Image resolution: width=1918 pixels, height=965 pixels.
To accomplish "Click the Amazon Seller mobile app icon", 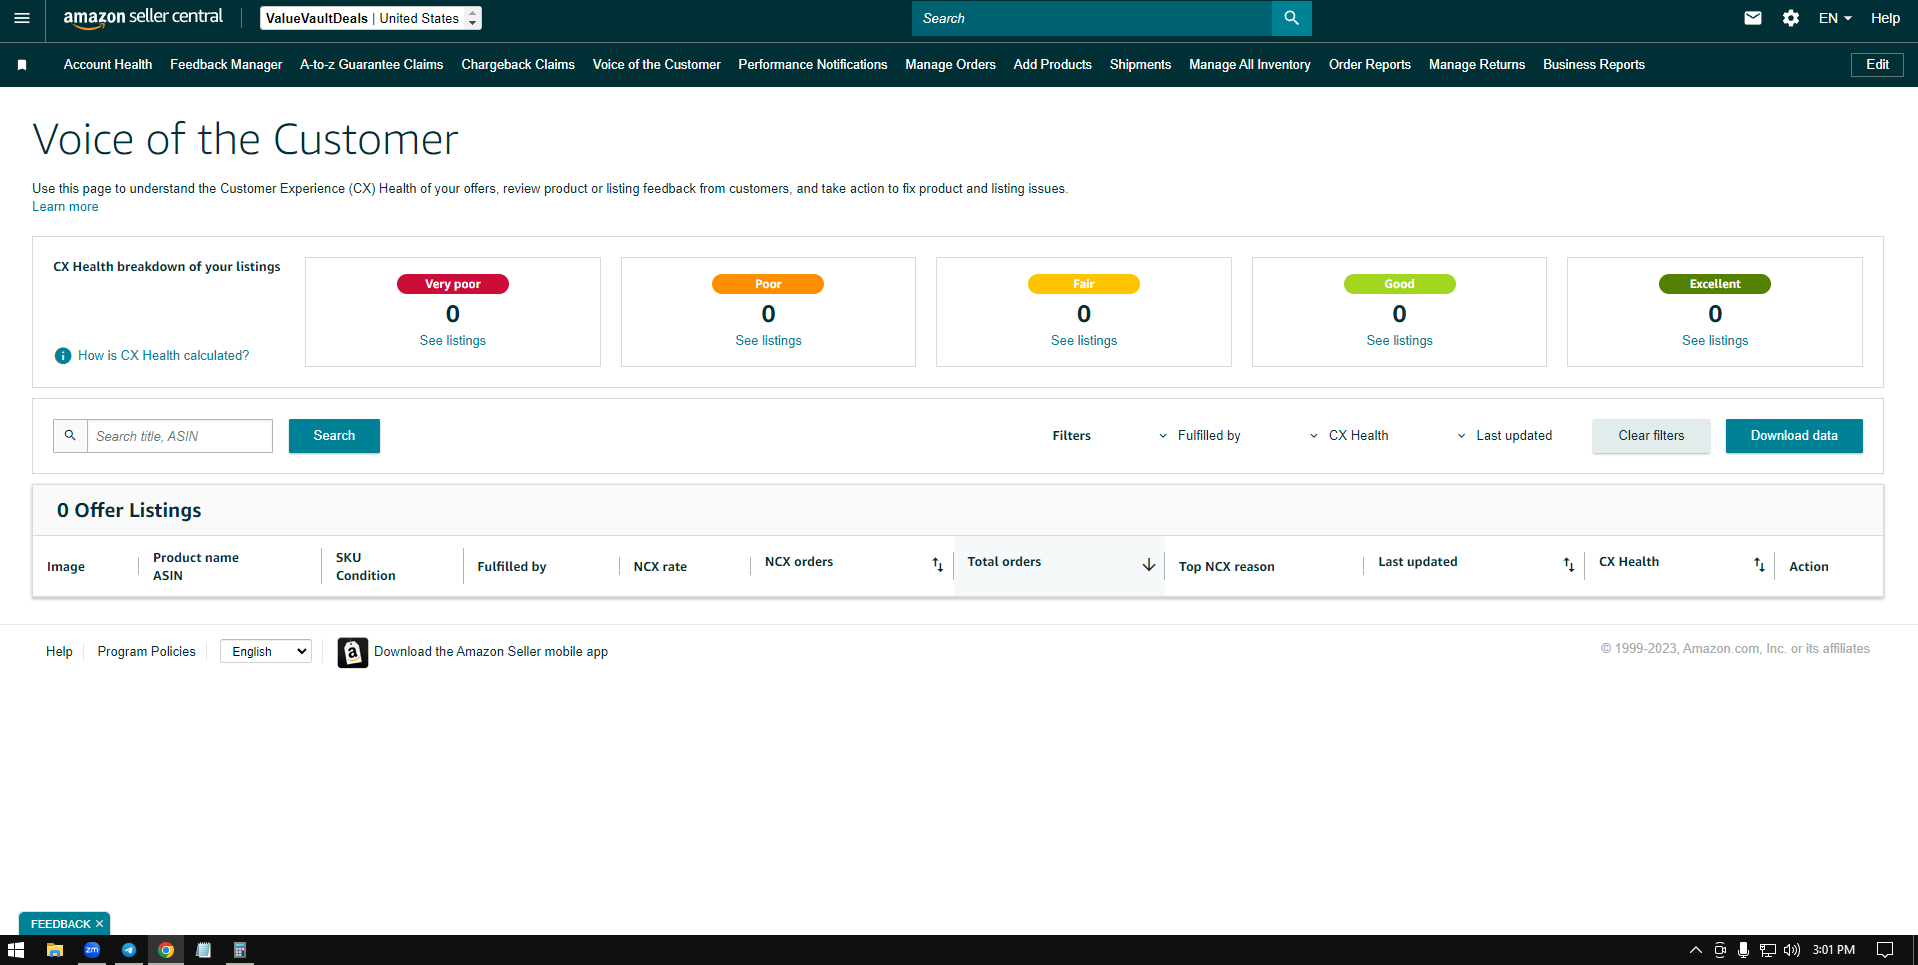I will (x=352, y=652).
